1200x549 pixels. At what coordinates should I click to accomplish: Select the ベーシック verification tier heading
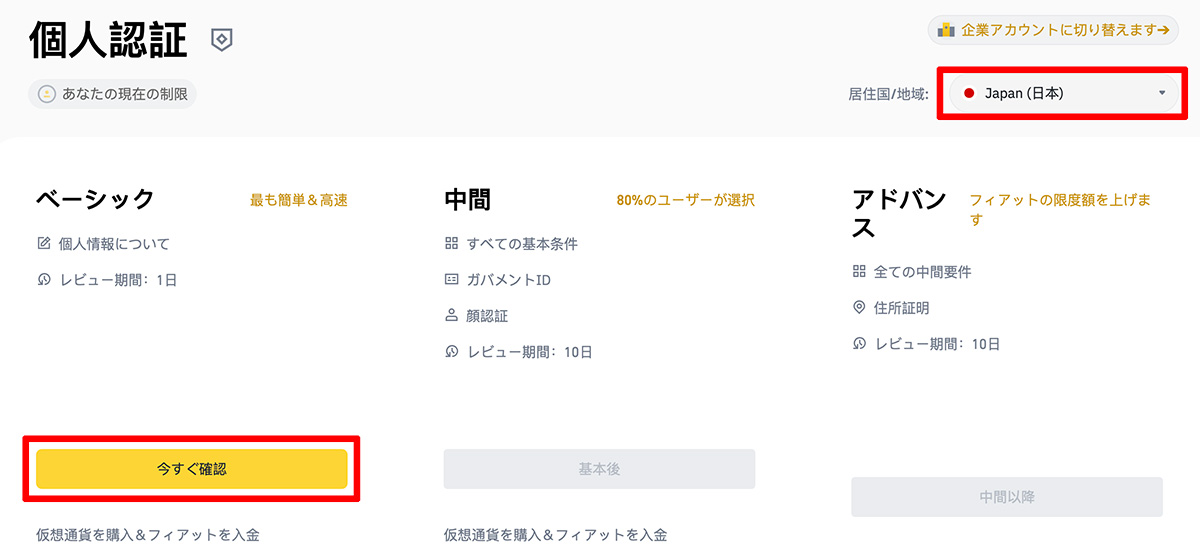(96, 199)
